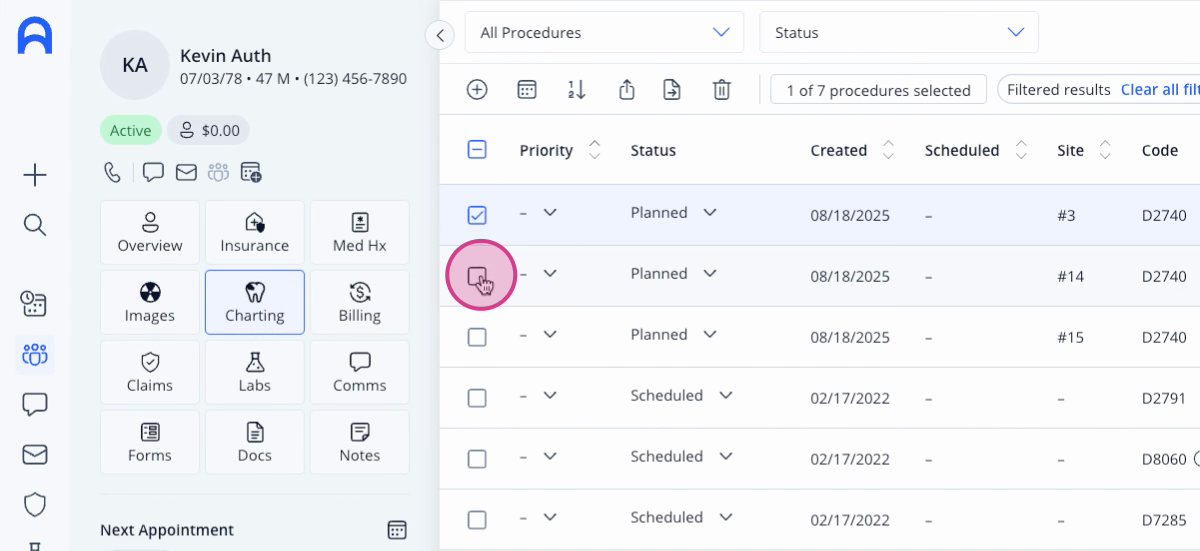Open the Overview tab
1200x551 pixels.
click(150, 232)
